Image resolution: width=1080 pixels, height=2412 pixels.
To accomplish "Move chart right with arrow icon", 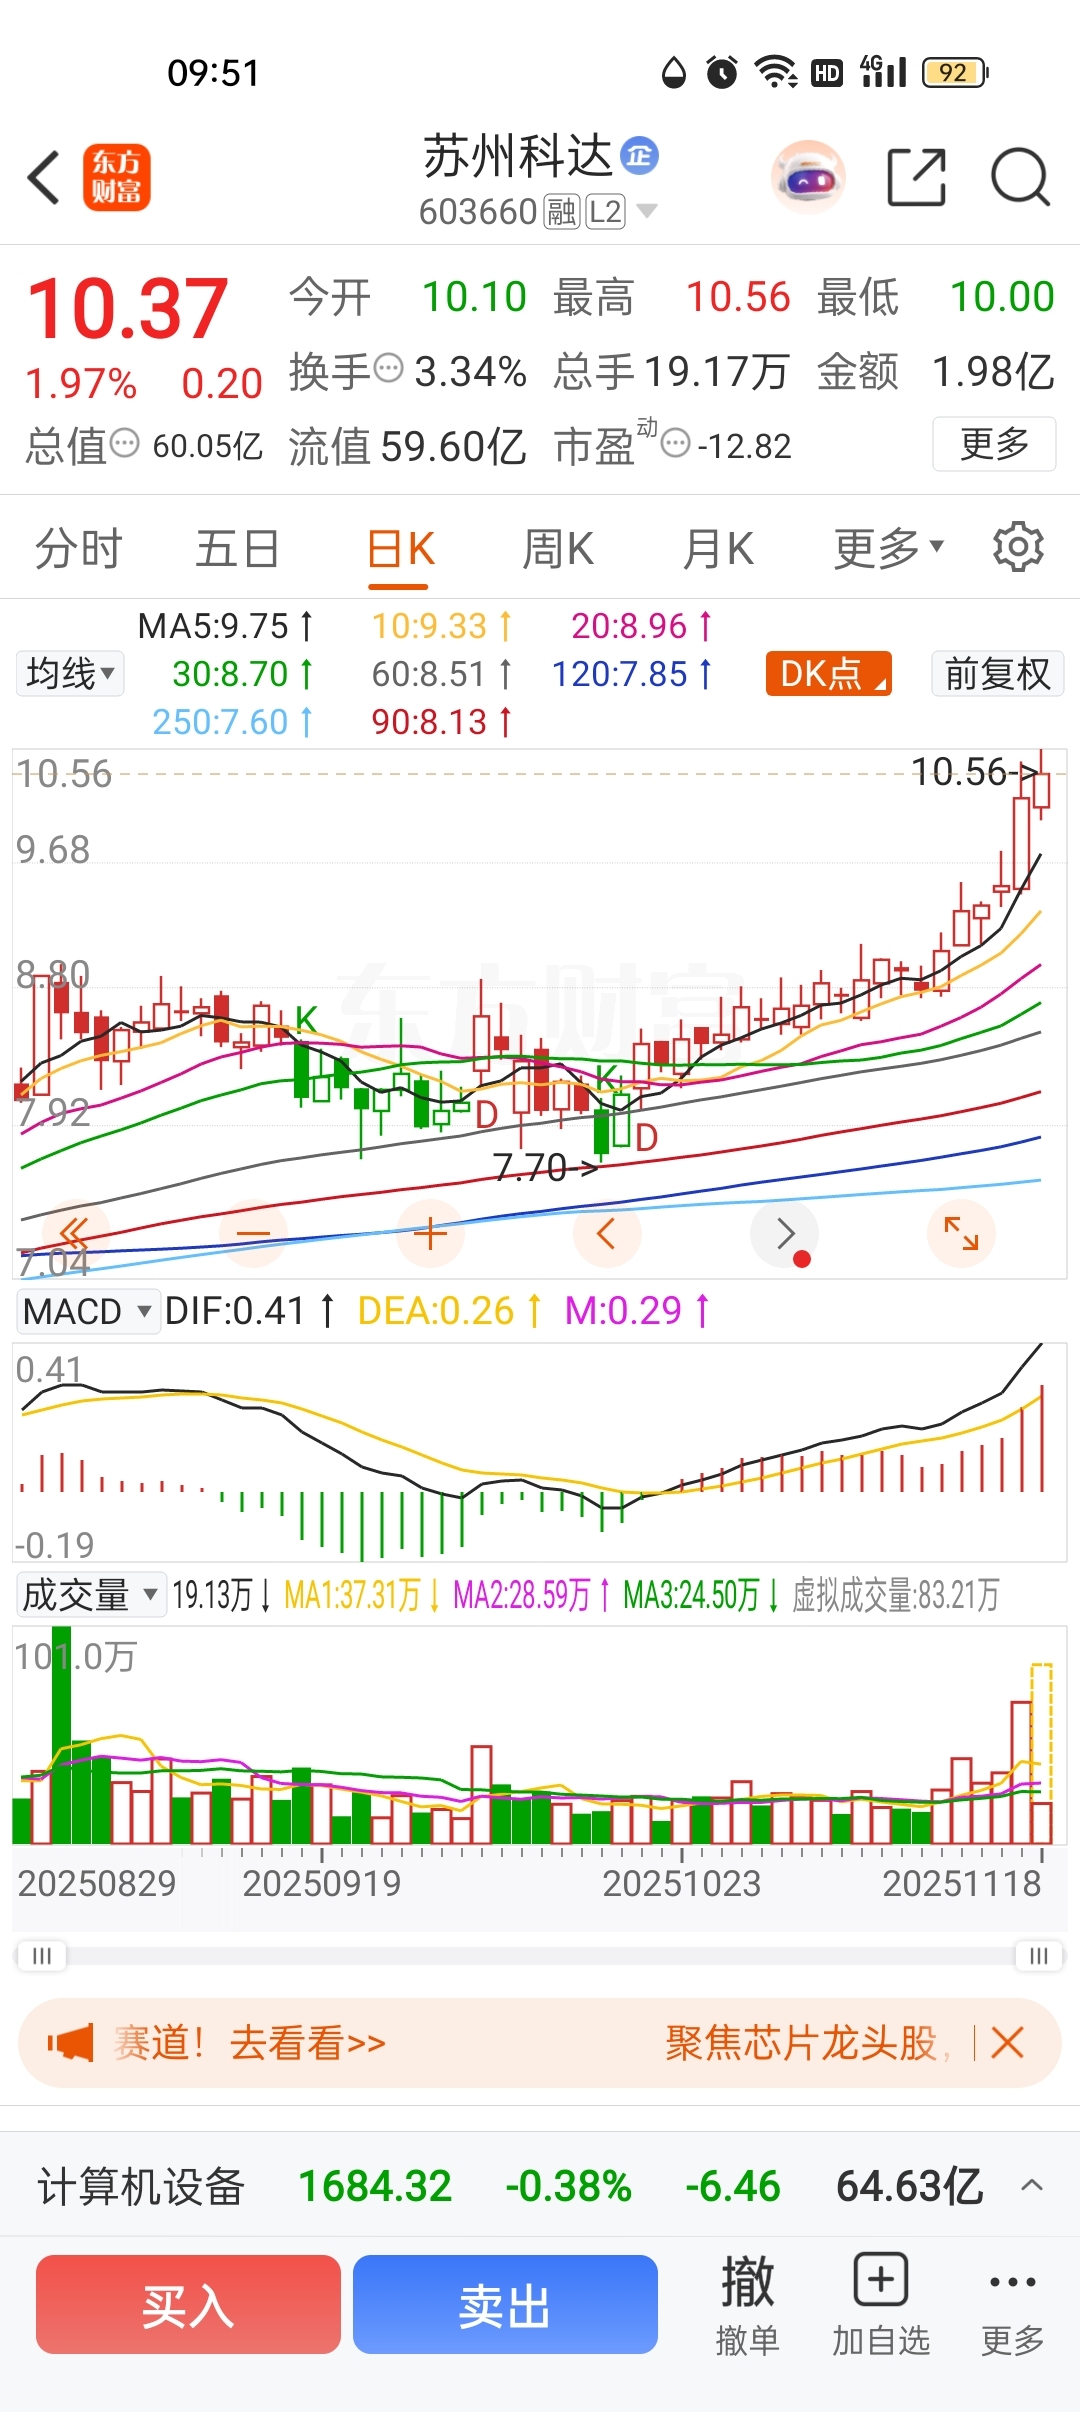I will tap(784, 1233).
